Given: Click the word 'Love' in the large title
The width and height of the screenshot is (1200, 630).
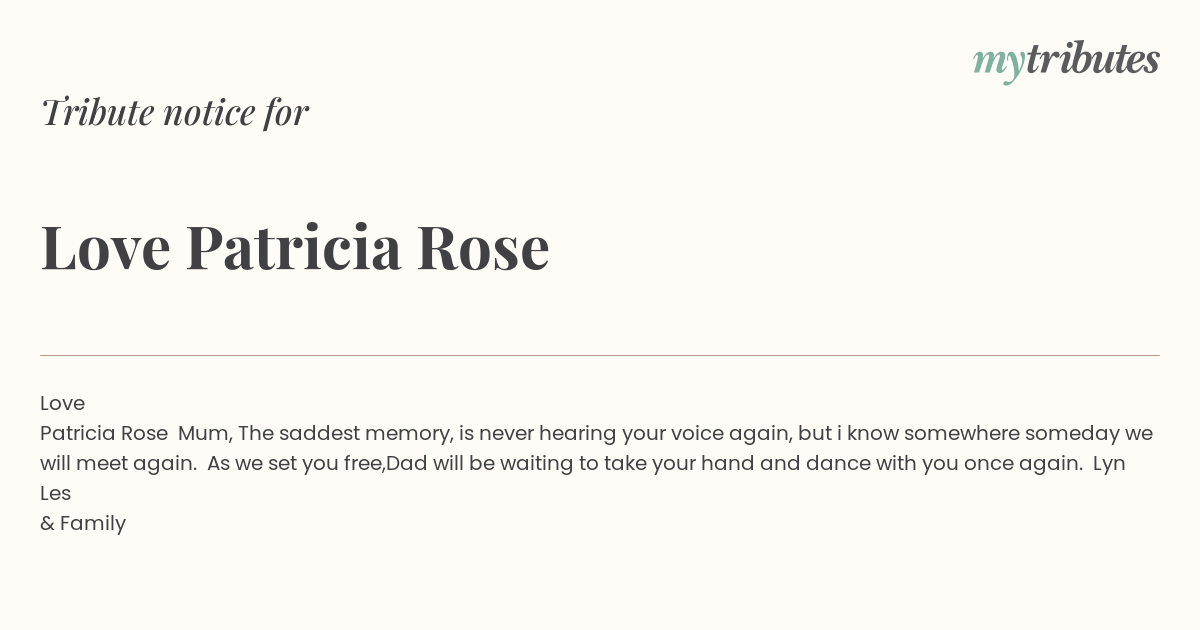Looking at the screenshot, I should 106,247.
